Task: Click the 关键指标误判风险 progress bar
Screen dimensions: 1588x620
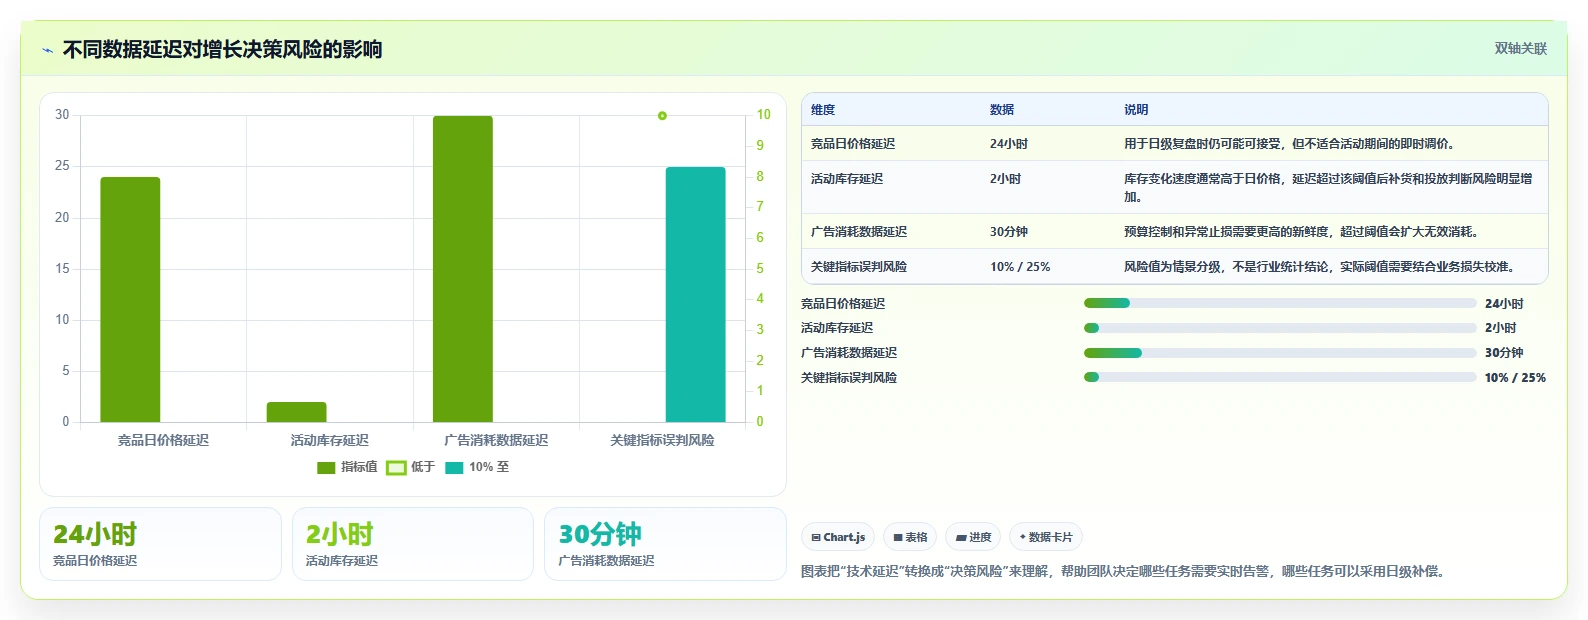Action: click(1280, 377)
